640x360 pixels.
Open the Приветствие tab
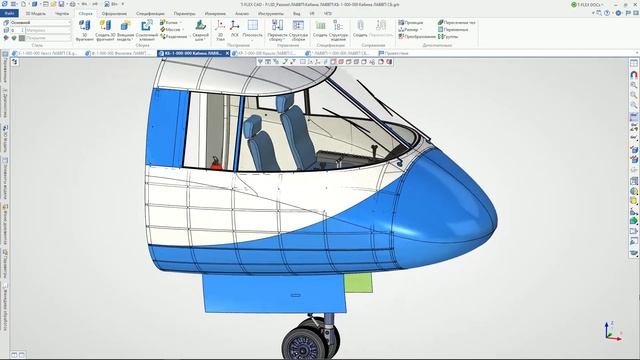[x=393, y=53]
